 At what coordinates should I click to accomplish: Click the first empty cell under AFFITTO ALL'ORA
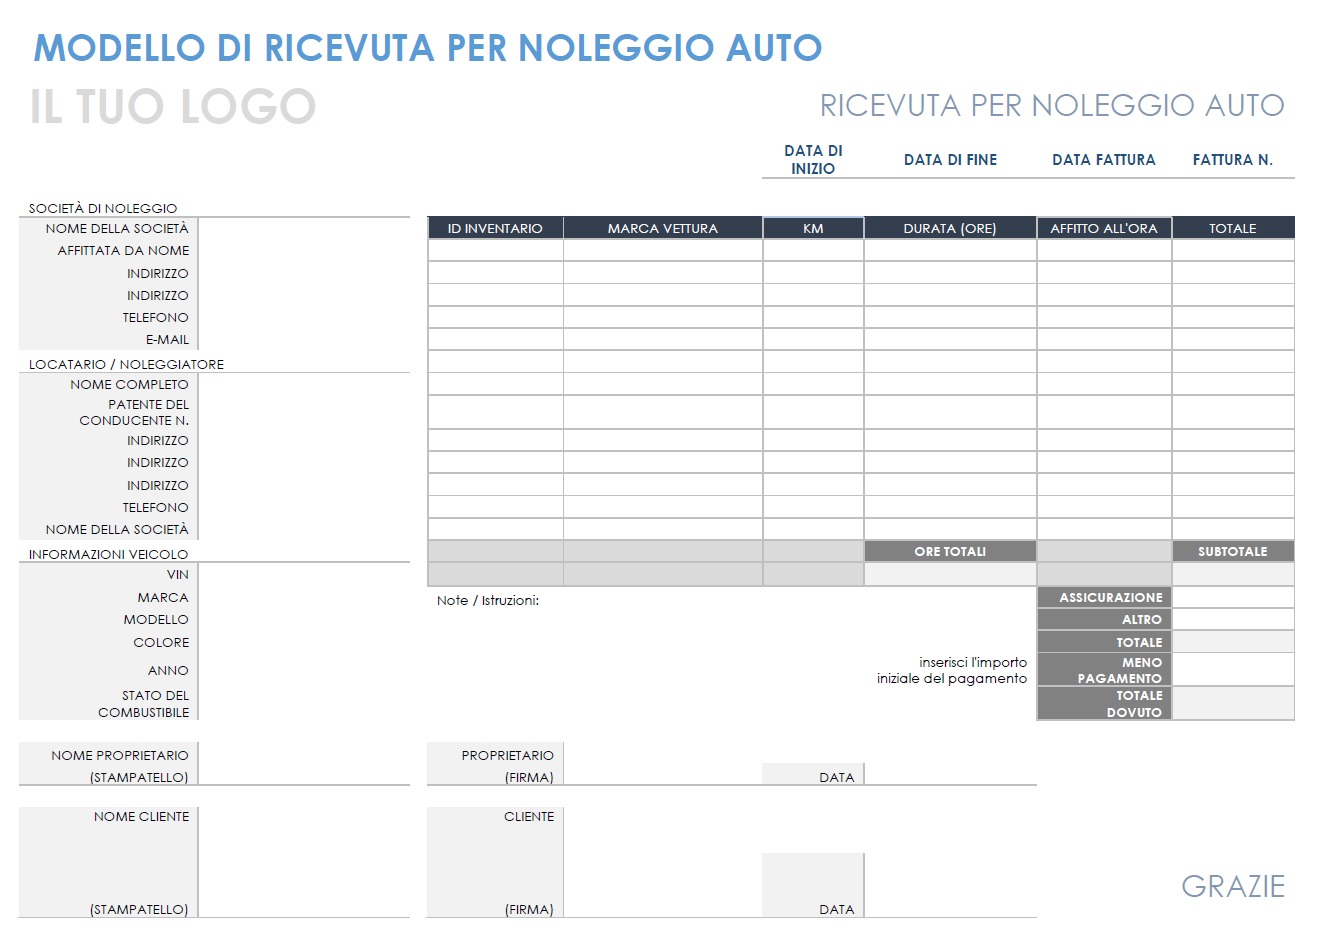click(x=1104, y=250)
